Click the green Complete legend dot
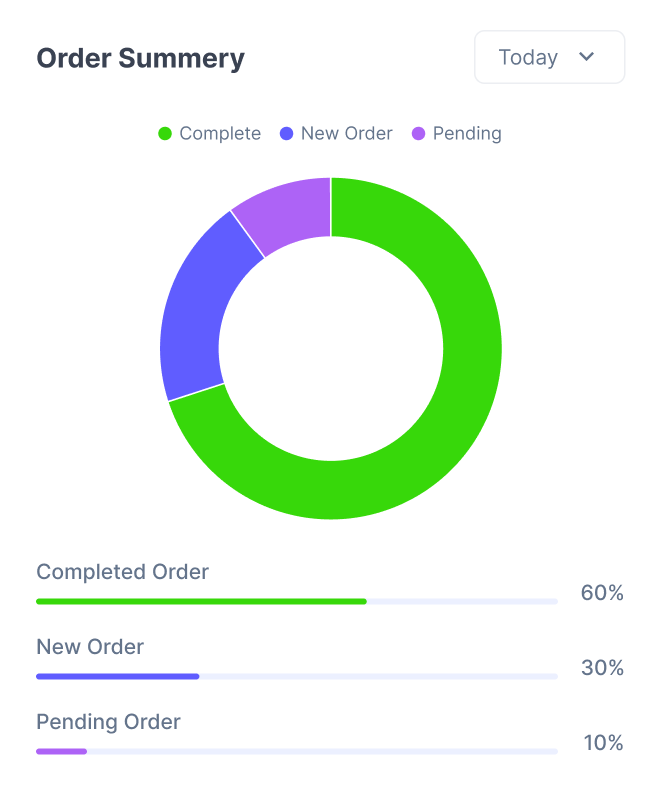 (x=164, y=133)
